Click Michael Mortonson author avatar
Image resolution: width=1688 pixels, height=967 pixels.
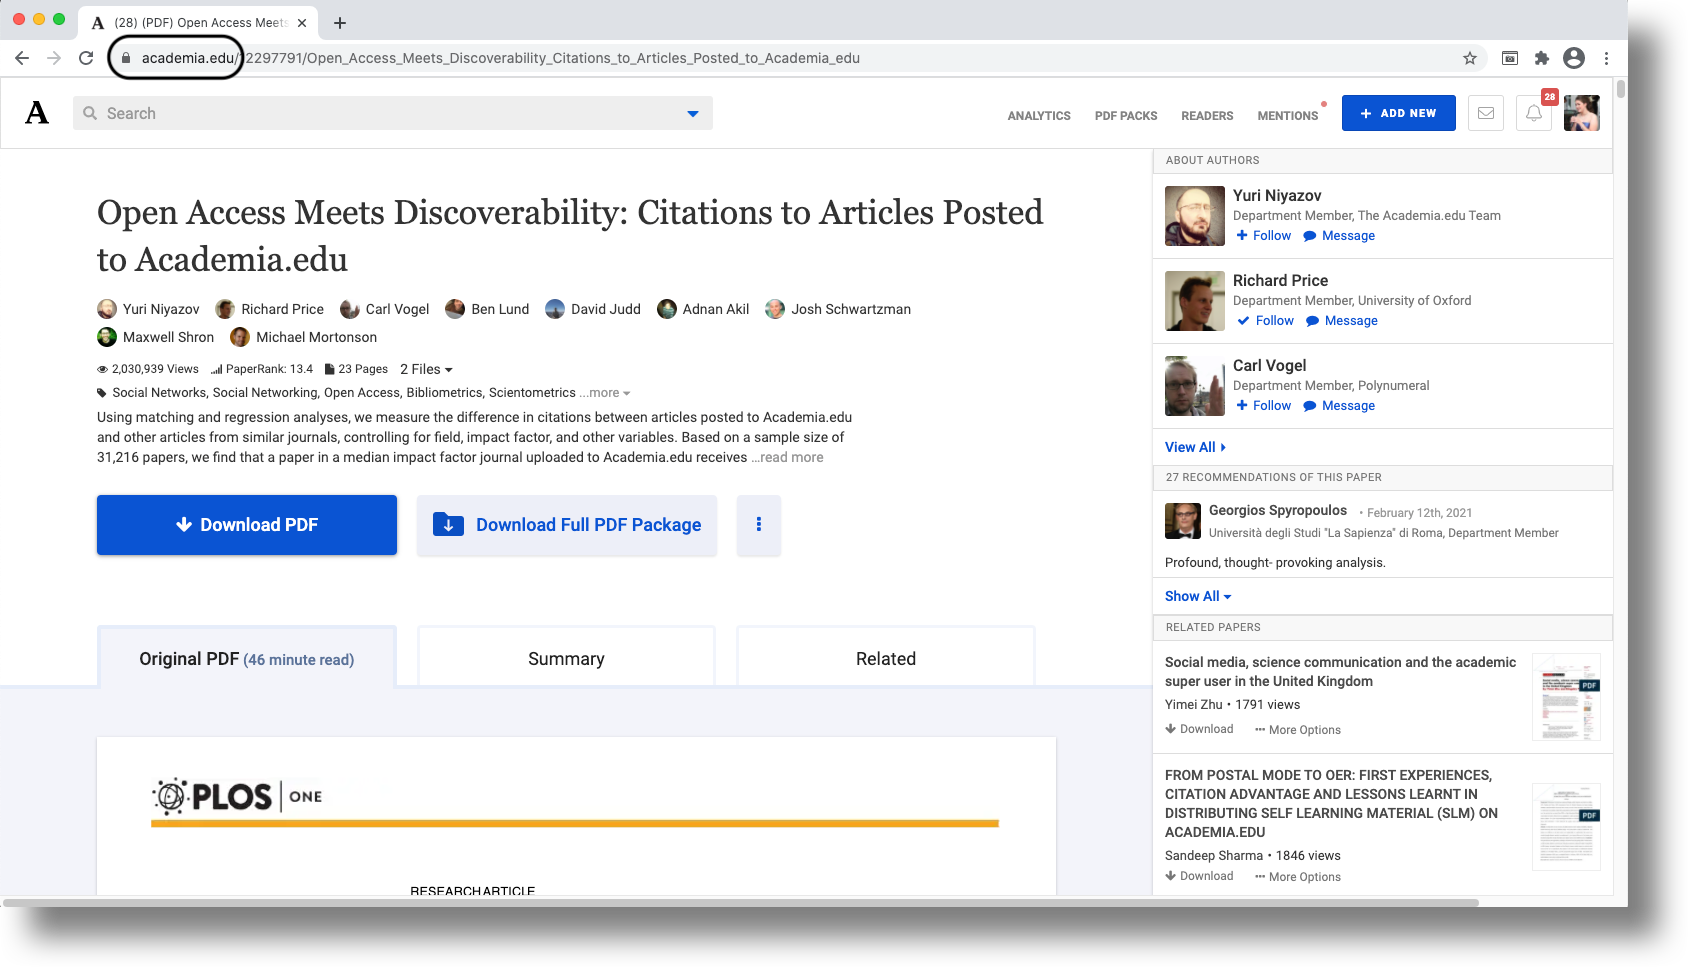240,337
